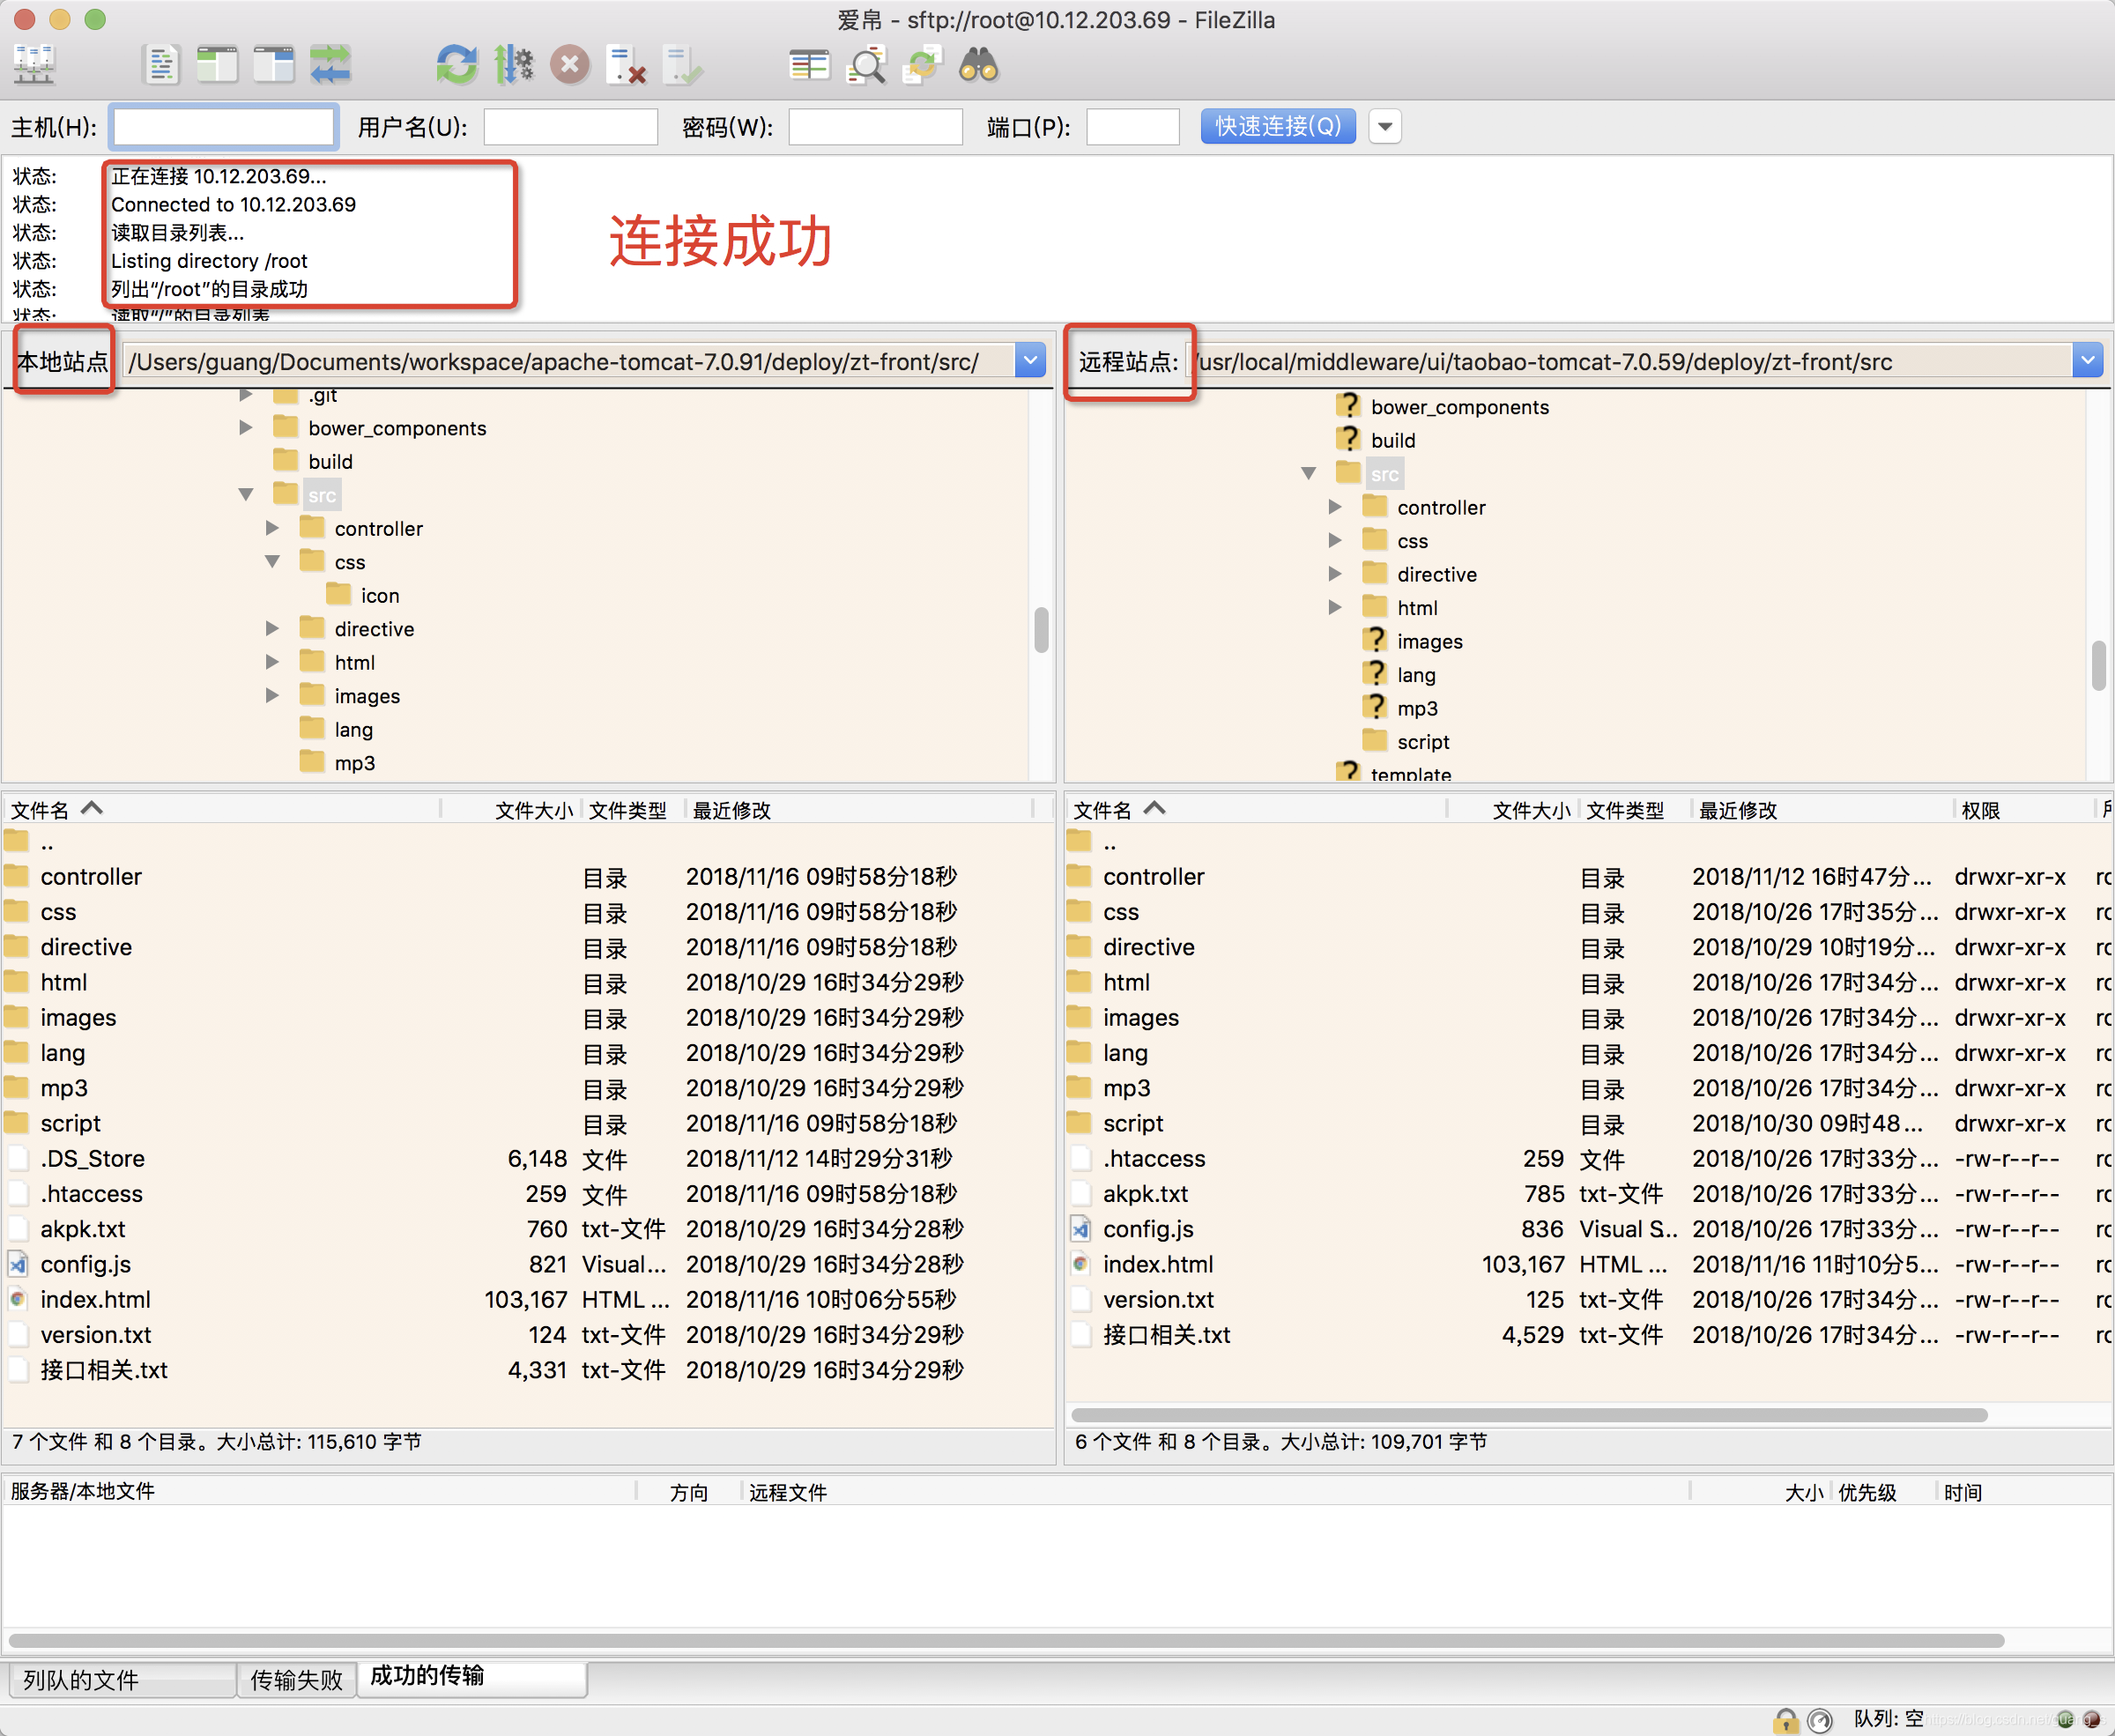Toggle synchronized browsing icon
The image size is (2115, 1736).
tap(922, 65)
